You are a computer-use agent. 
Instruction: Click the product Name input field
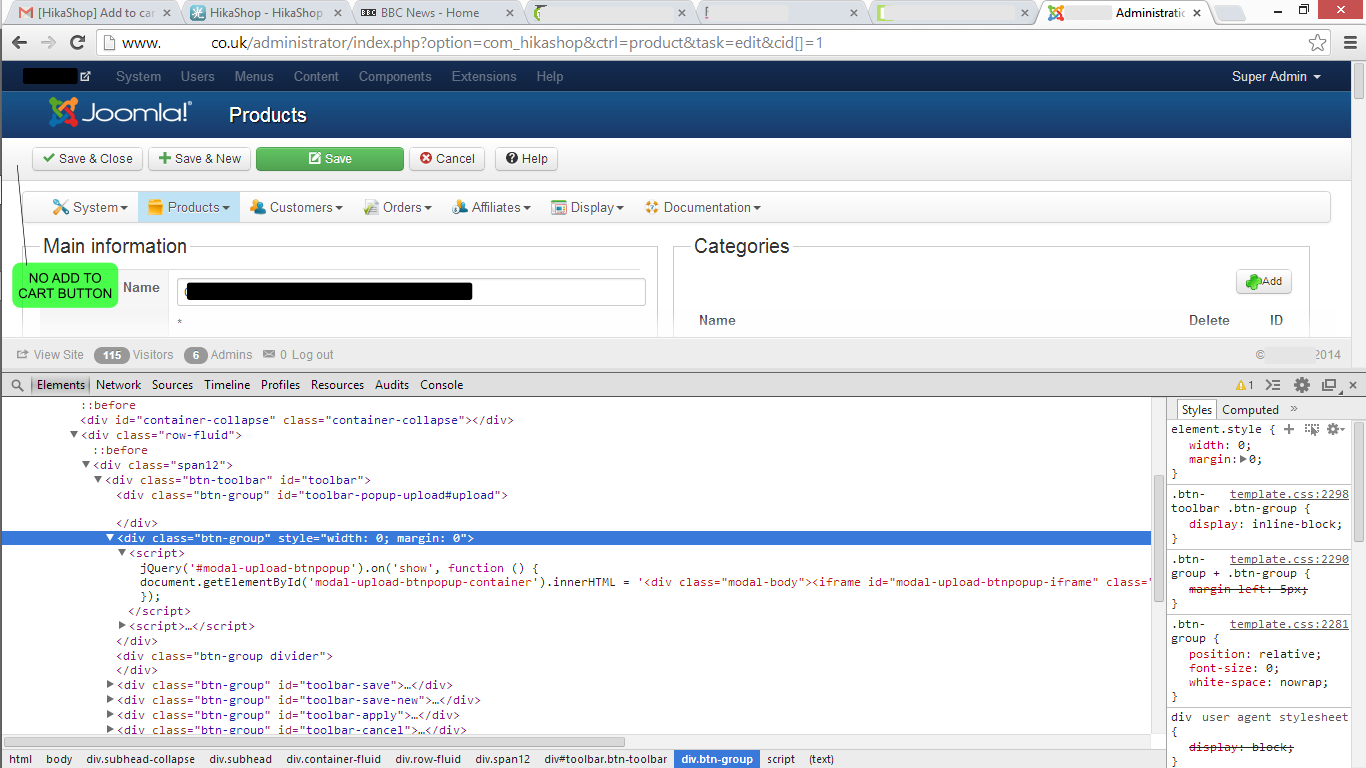411,292
